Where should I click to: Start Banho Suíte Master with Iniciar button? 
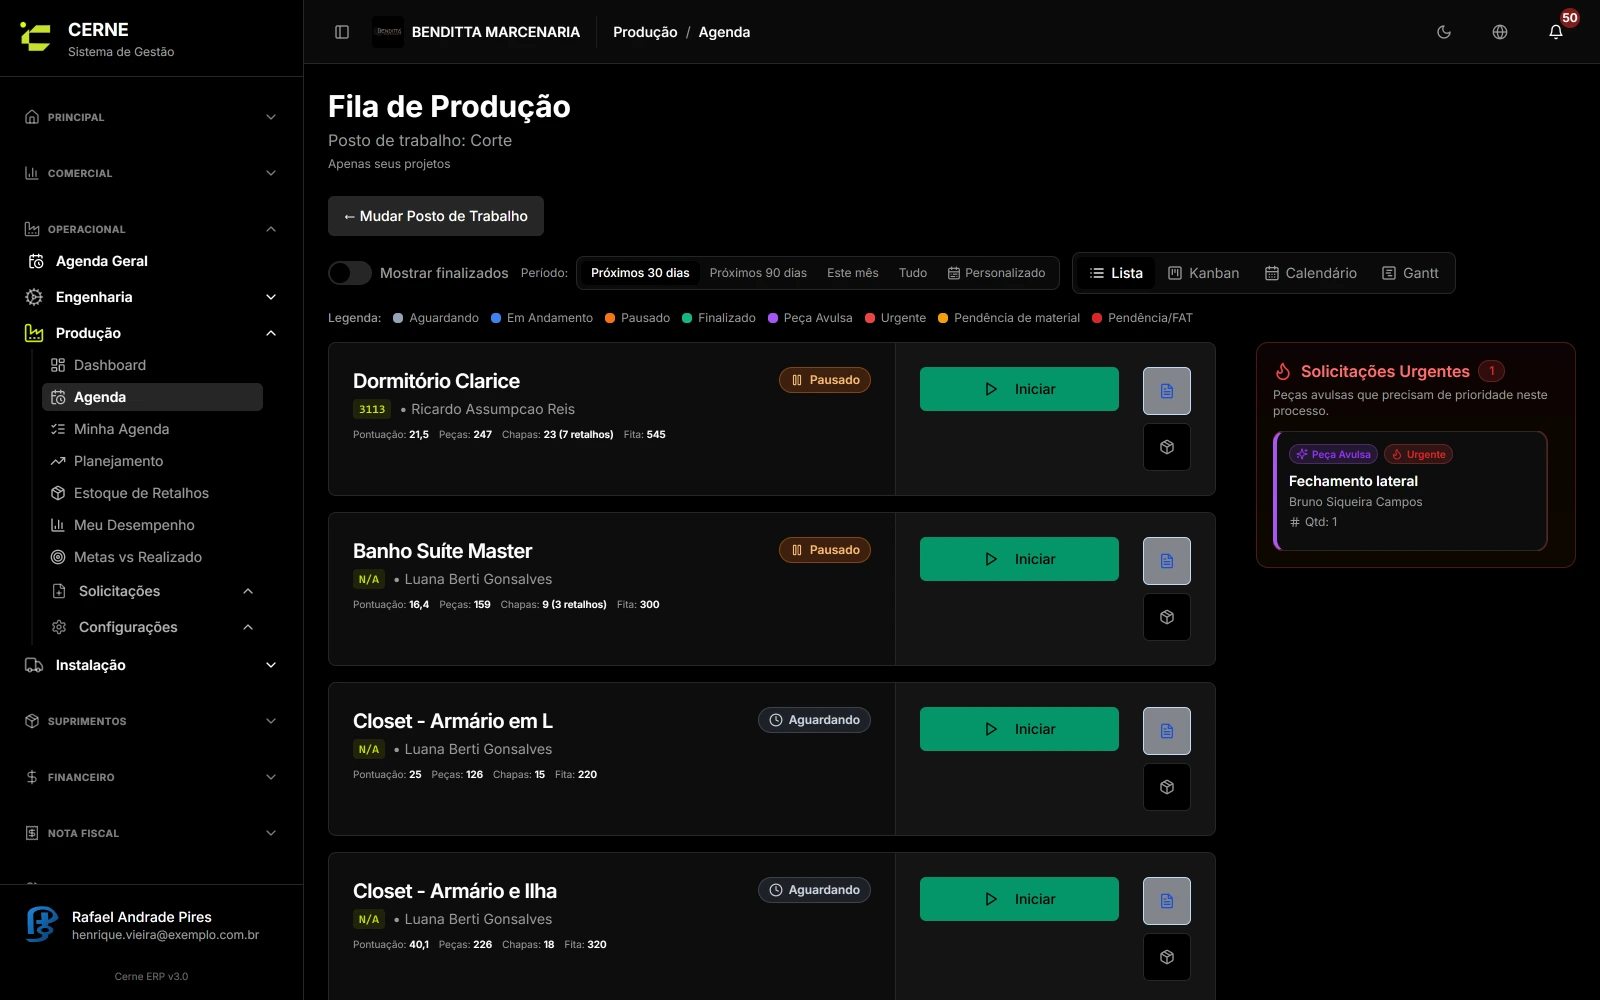[x=1019, y=559]
